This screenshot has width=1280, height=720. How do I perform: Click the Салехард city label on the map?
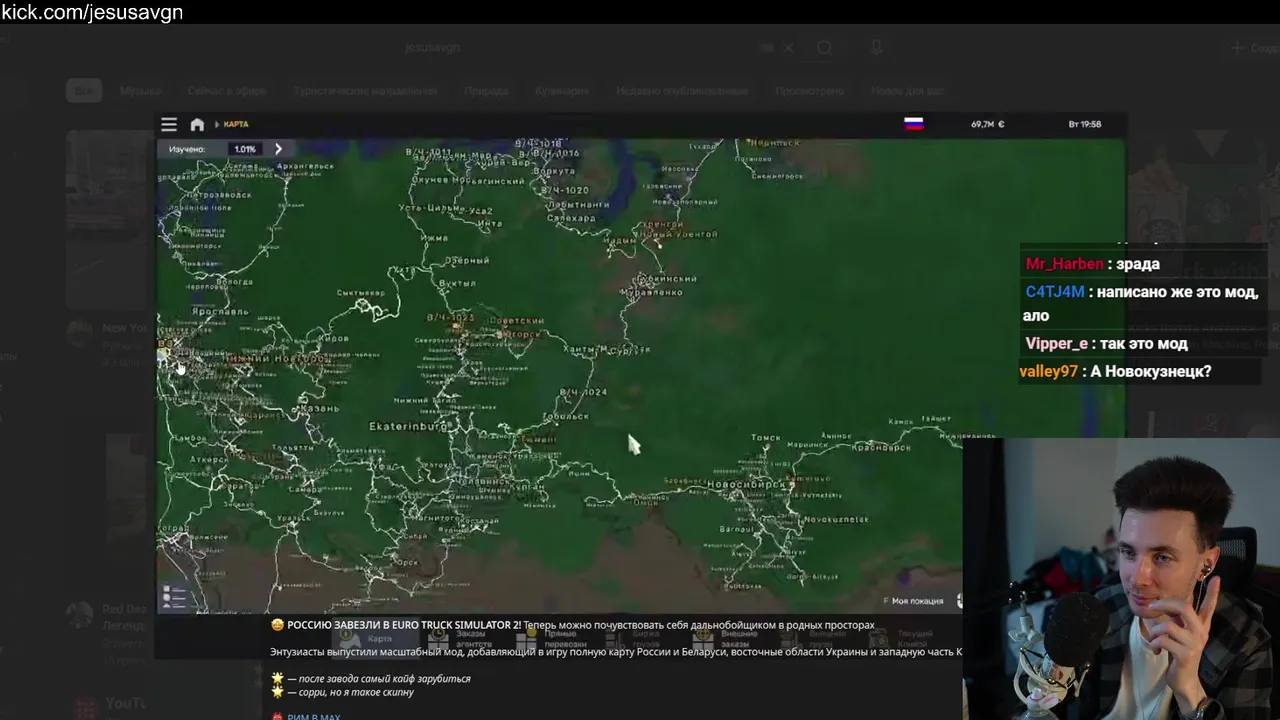point(571,217)
